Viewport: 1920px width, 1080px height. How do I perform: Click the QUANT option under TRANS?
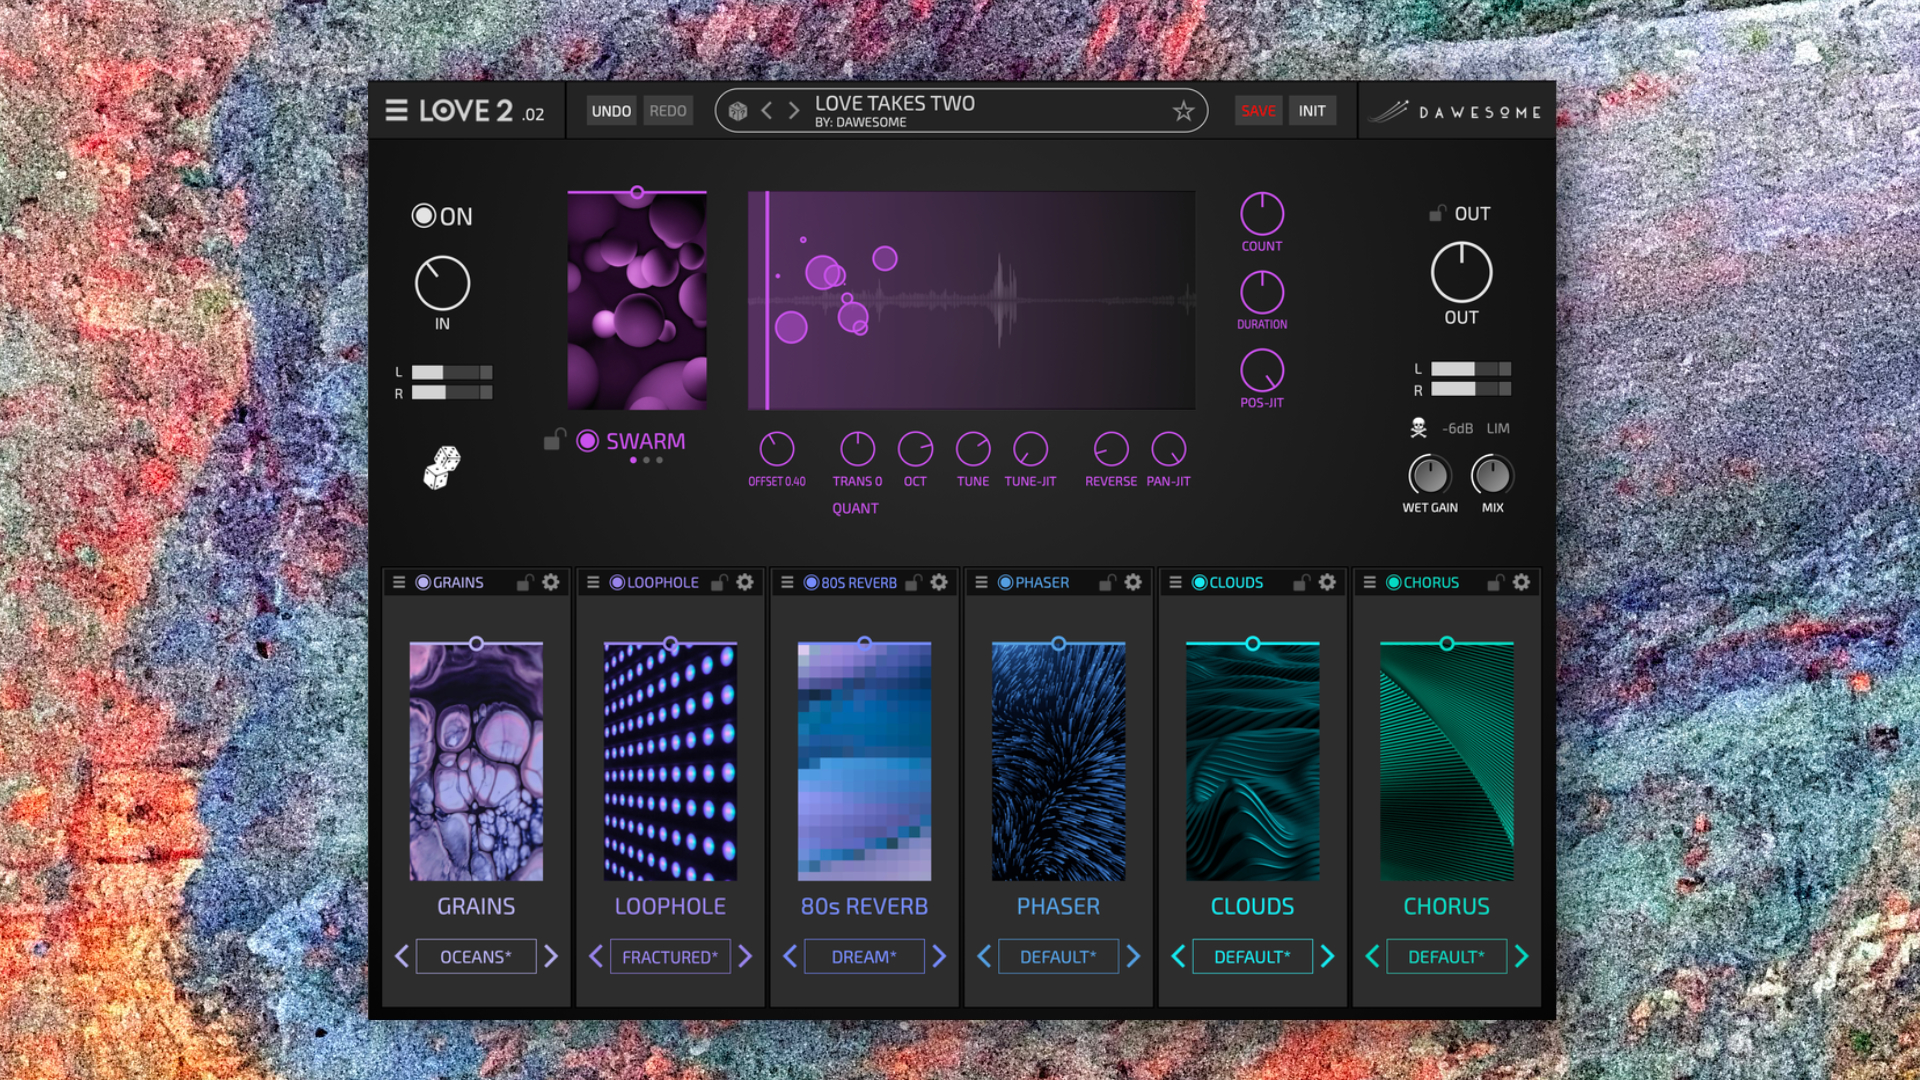[855, 508]
